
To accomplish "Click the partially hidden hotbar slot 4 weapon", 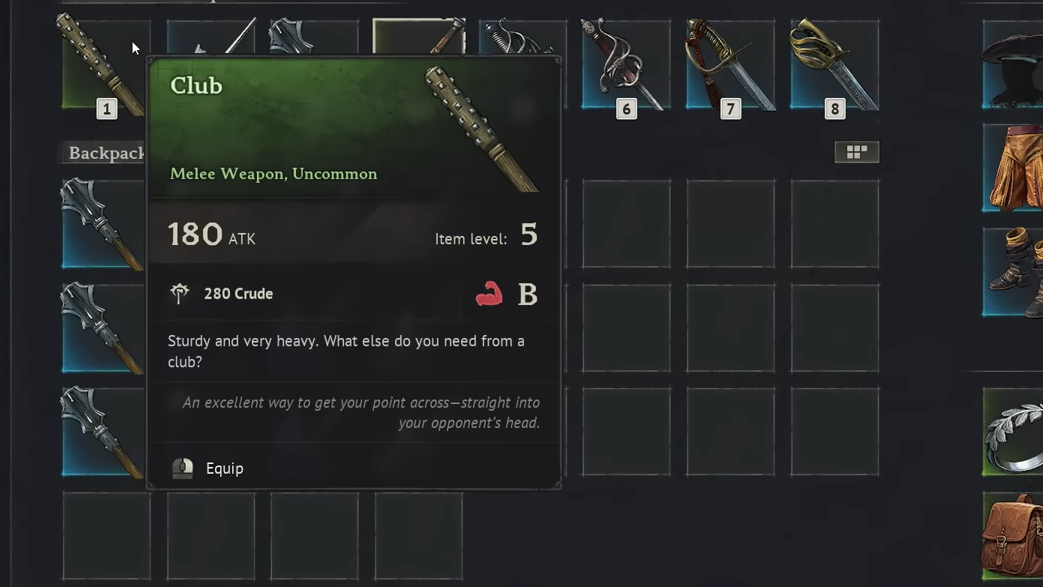I will 418,37.
